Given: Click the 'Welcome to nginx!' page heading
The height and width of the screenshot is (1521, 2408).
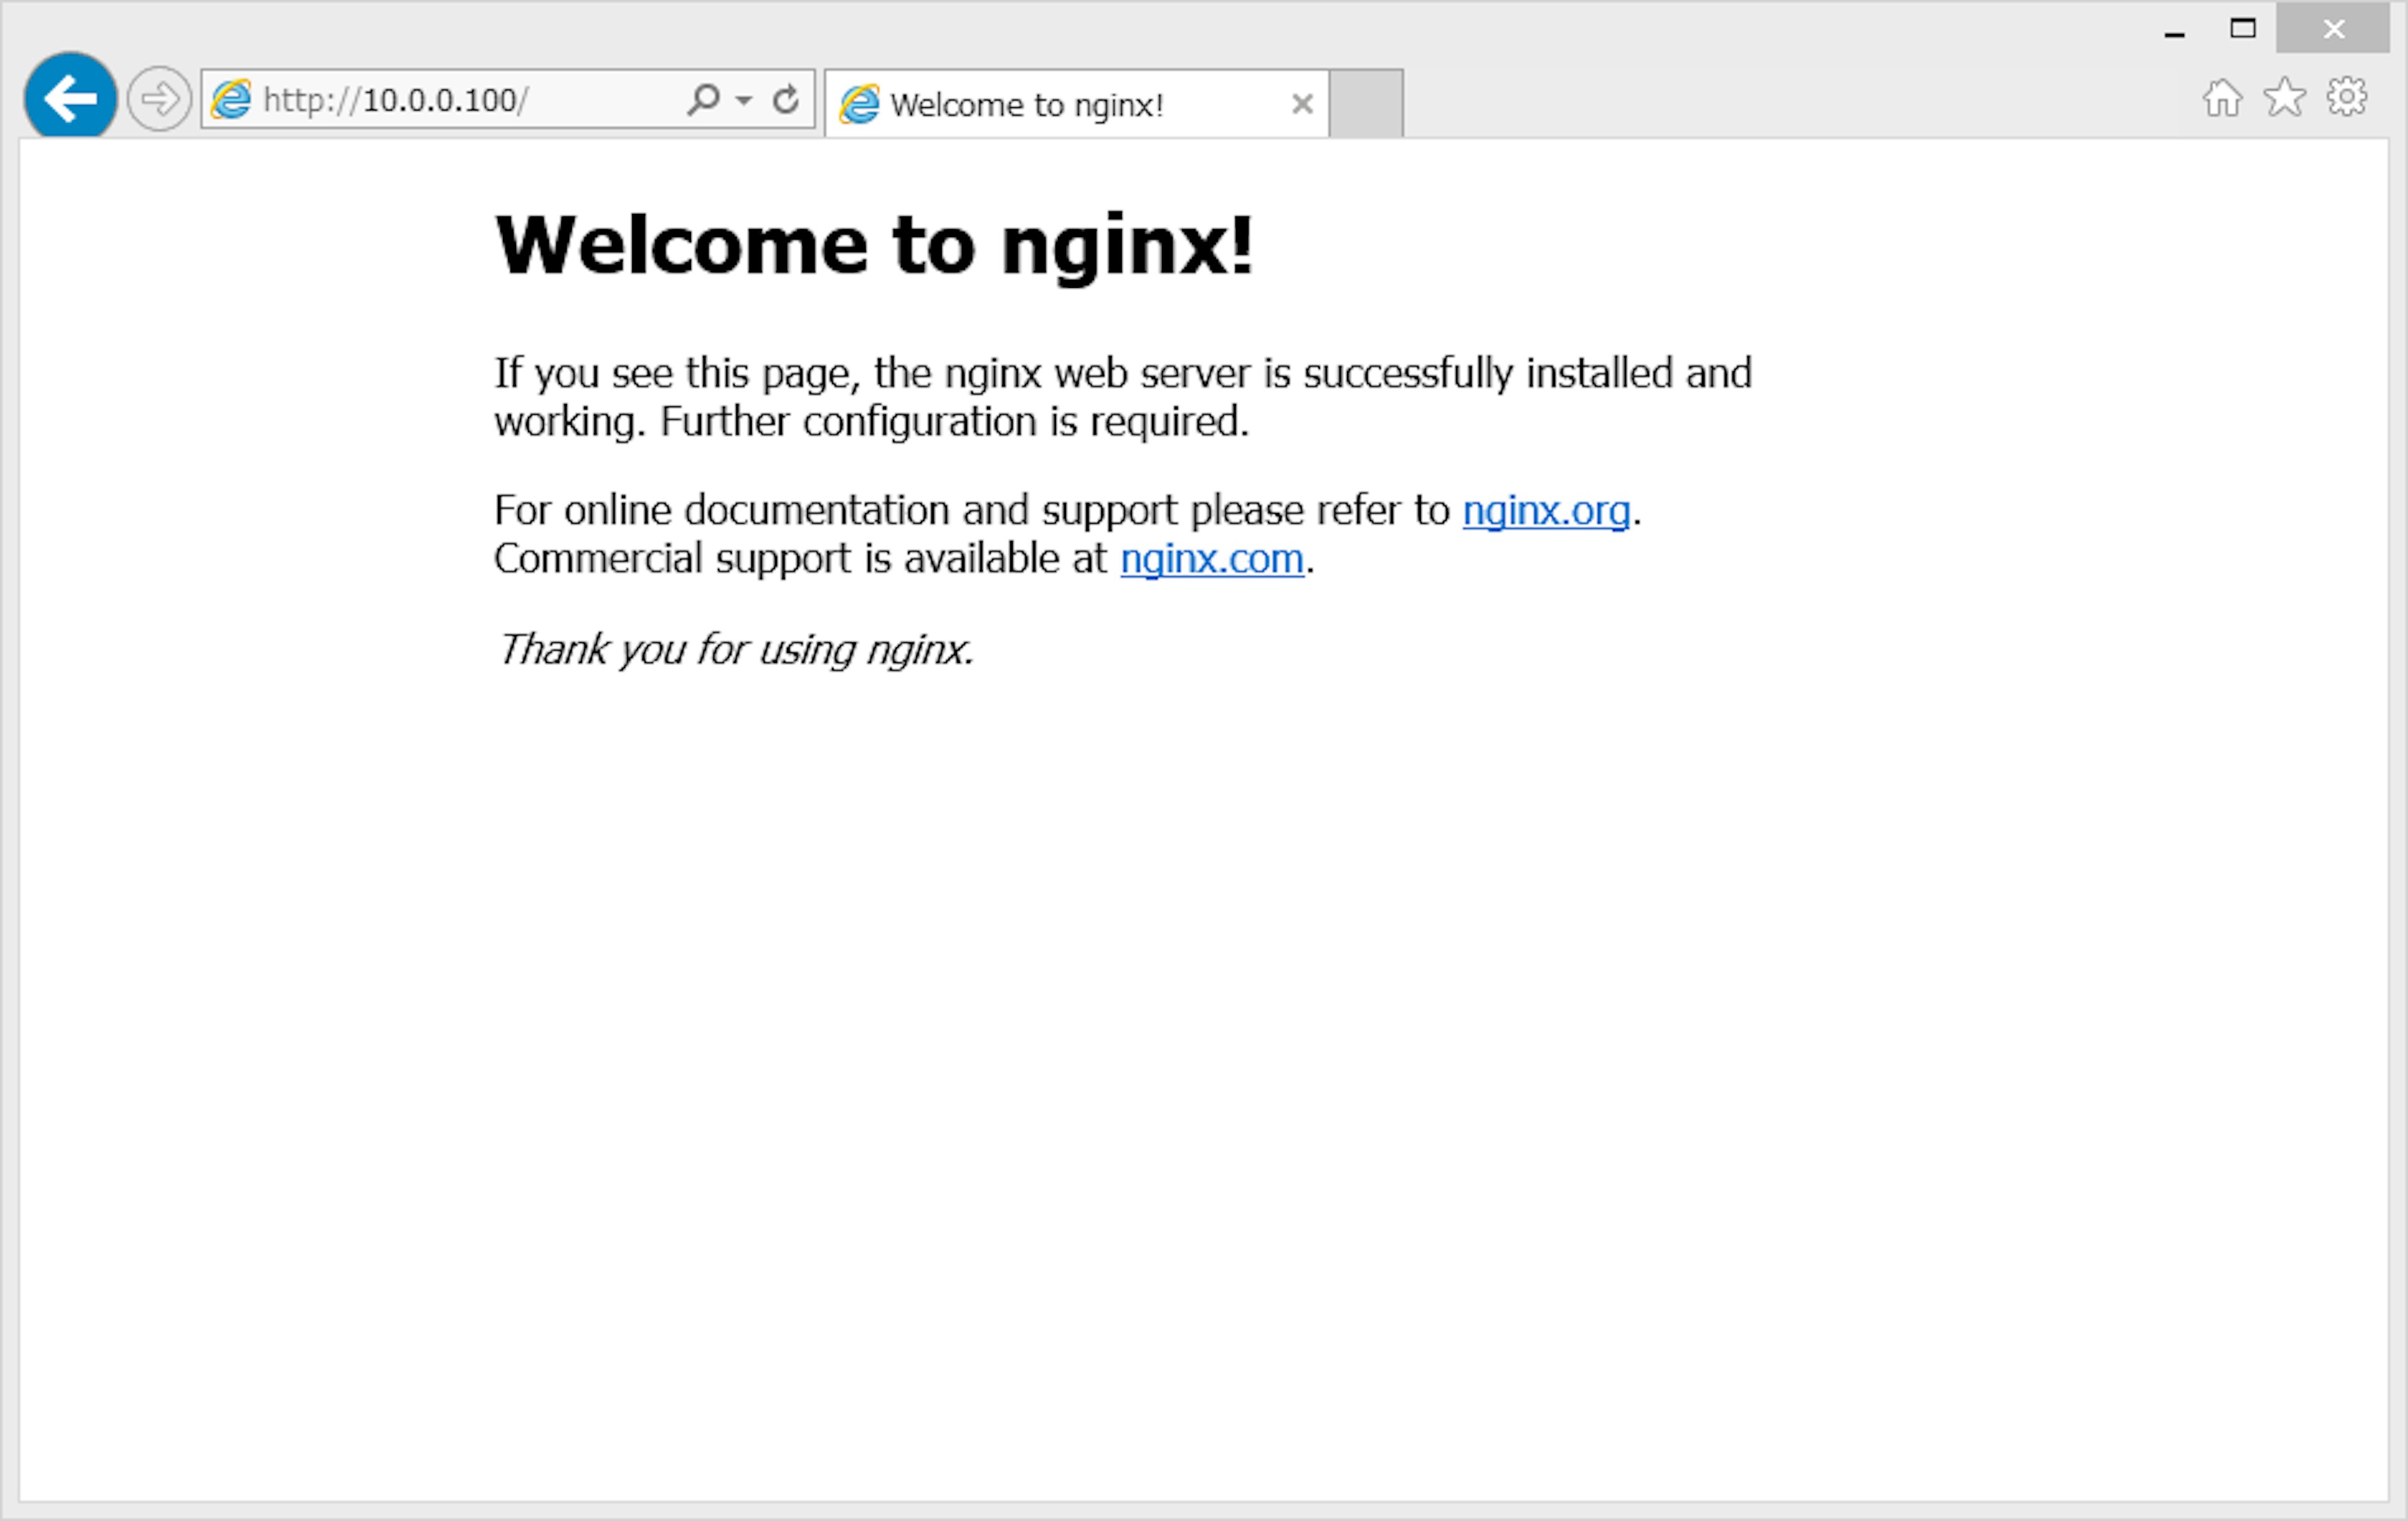Looking at the screenshot, I should pos(873,245).
